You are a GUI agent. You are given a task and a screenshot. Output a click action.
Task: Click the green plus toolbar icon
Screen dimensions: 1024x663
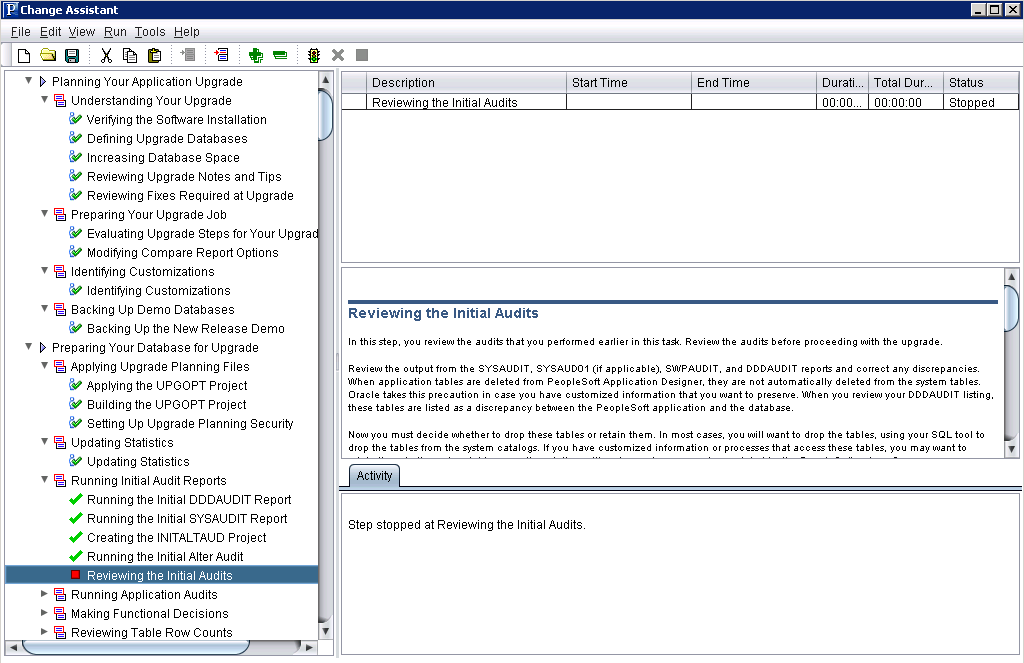point(255,56)
